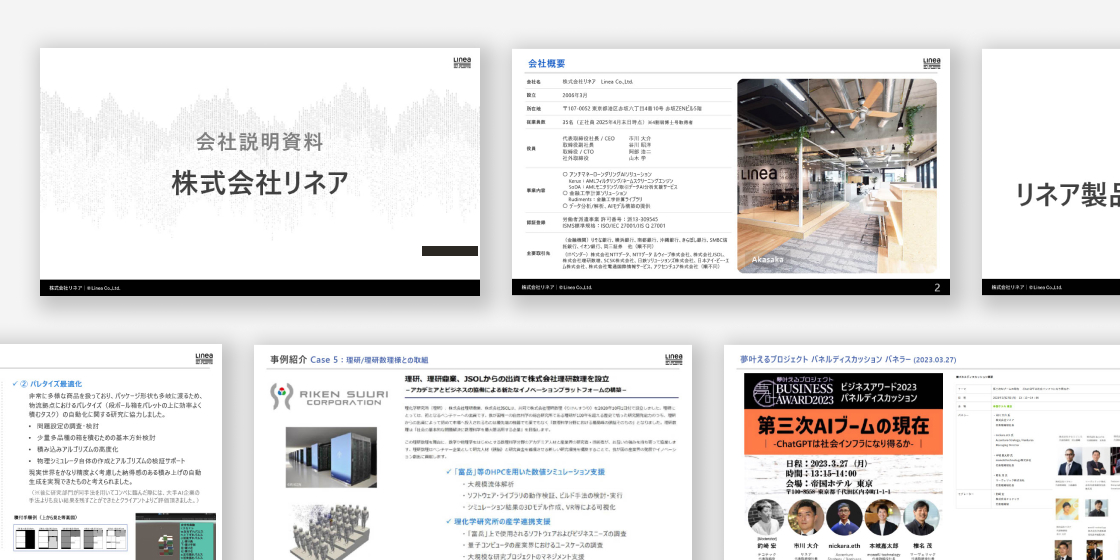1120x560 pixels.
Task: Click the 椎名 茂 panelist portrait
Action: pyautogui.click(x=921, y=517)
